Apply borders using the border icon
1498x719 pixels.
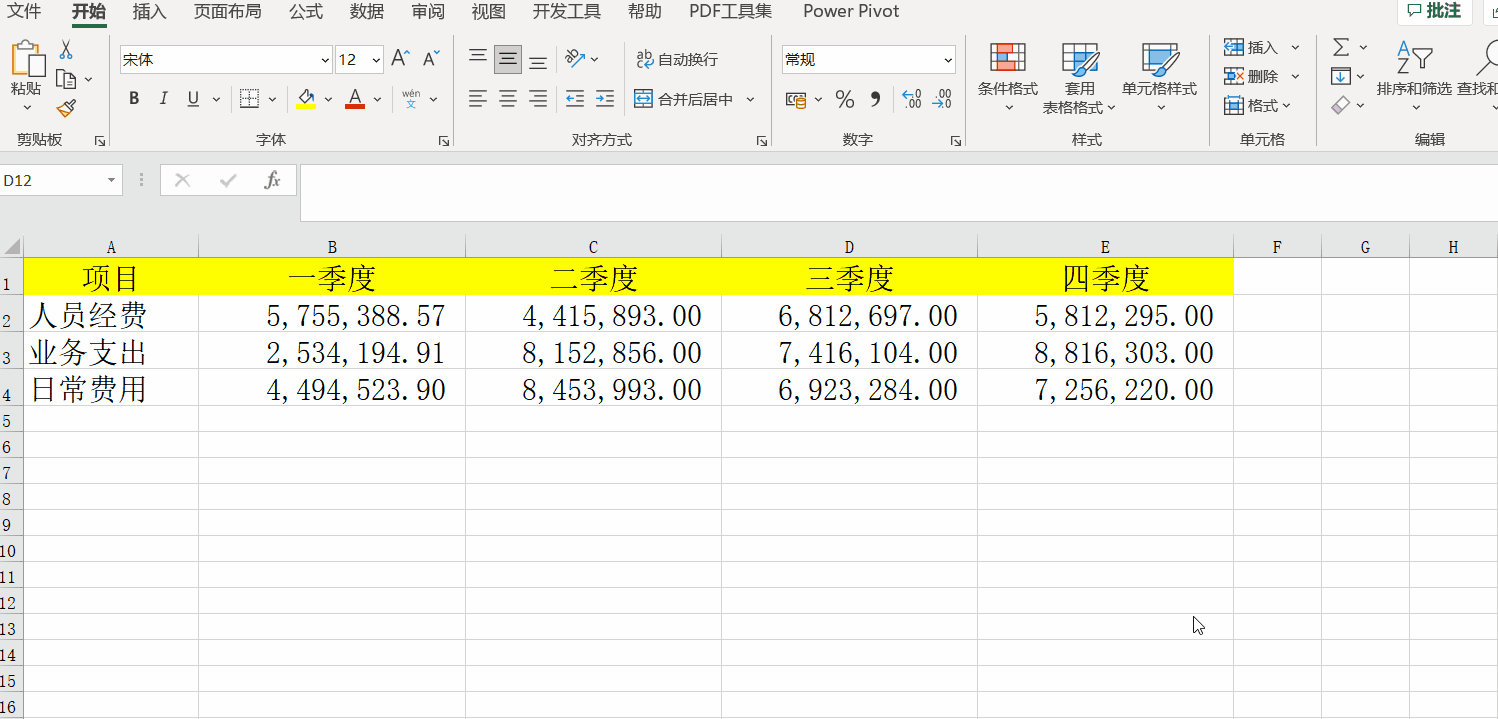248,99
